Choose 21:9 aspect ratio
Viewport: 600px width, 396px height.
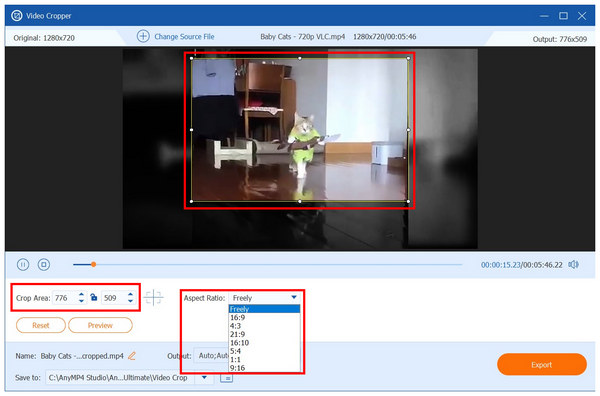click(264, 334)
